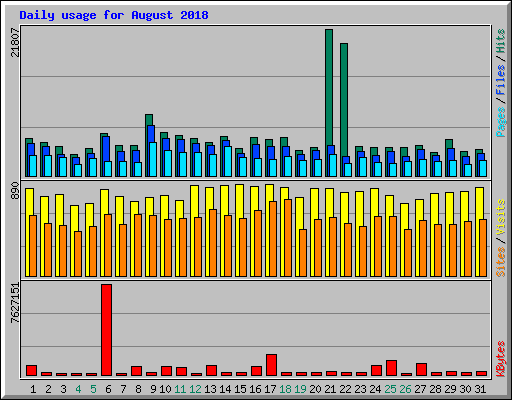Select the red KBytes bar for day 27

tap(421, 370)
